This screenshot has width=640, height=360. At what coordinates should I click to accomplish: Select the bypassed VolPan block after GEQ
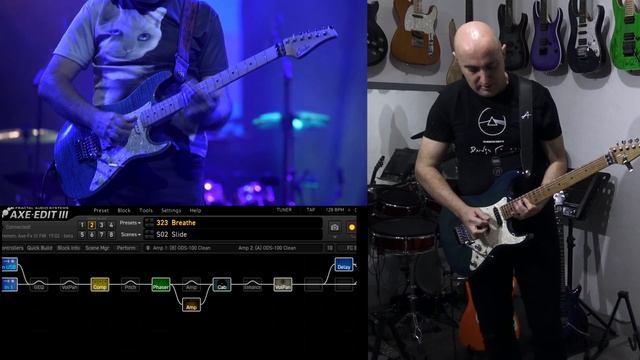pos(69,284)
